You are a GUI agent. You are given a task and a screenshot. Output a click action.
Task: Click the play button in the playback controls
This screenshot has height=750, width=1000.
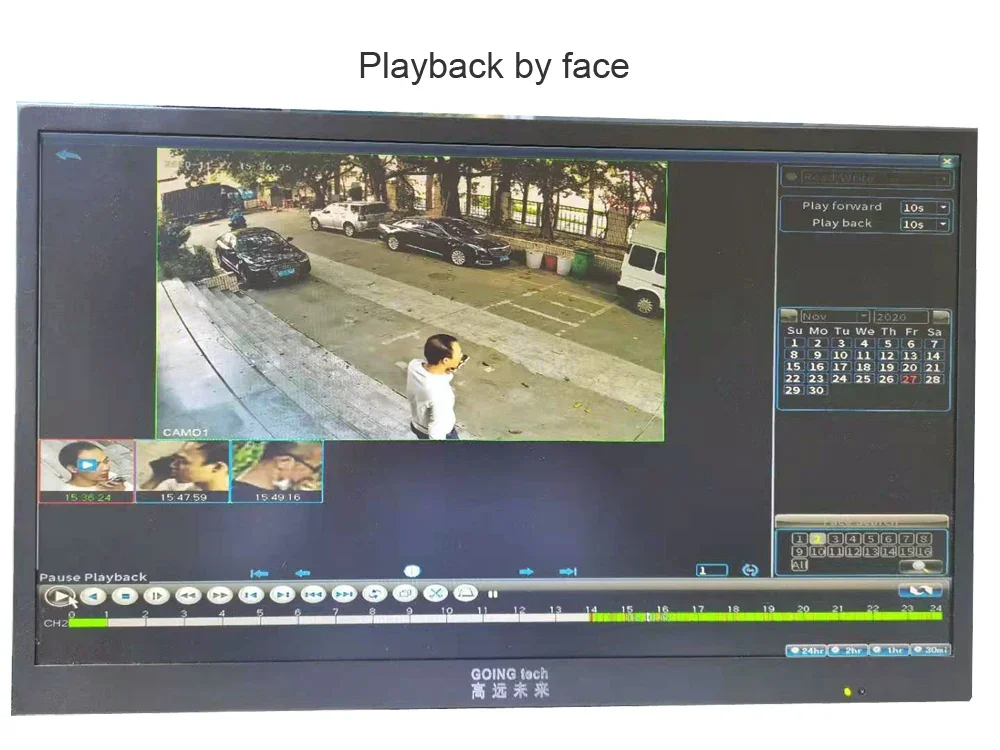pos(59,597)
